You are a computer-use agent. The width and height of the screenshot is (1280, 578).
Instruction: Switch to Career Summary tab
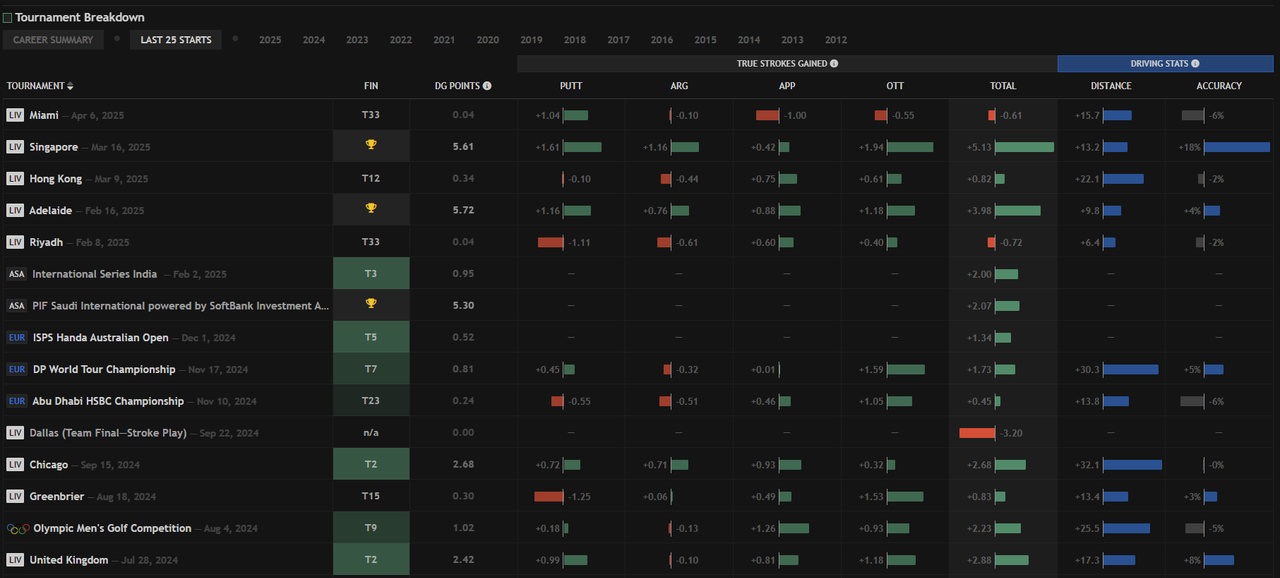[53, 40]
